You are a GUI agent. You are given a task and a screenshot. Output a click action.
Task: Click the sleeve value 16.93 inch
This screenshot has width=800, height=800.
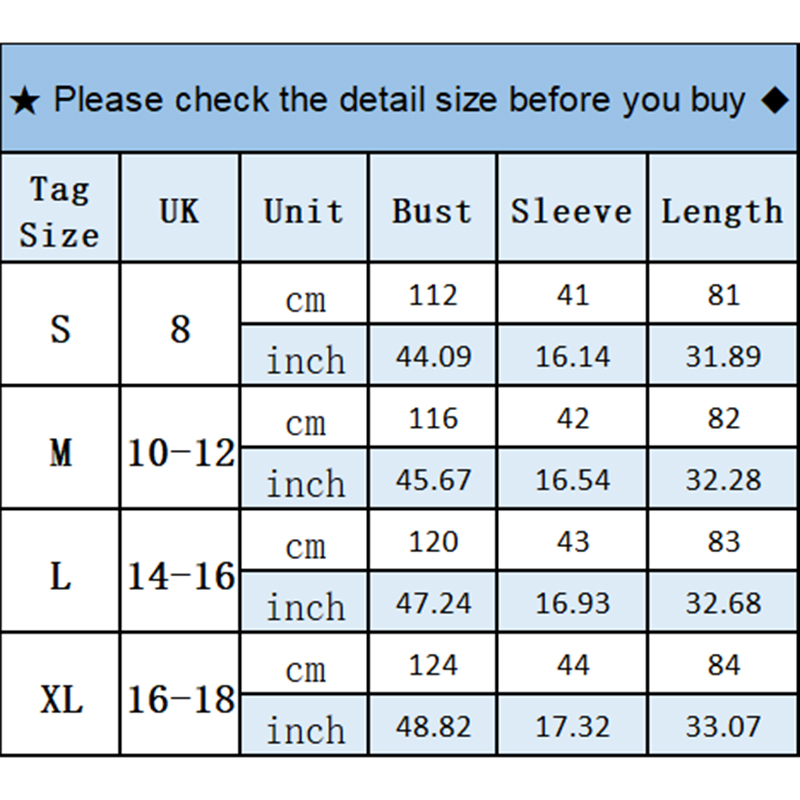coord(572,603)
